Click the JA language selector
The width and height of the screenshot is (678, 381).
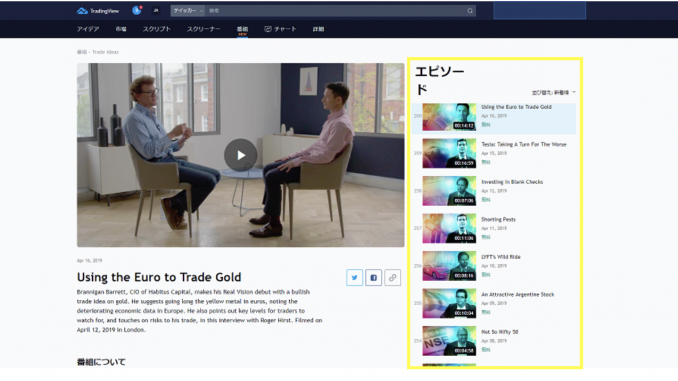(156, 11)
